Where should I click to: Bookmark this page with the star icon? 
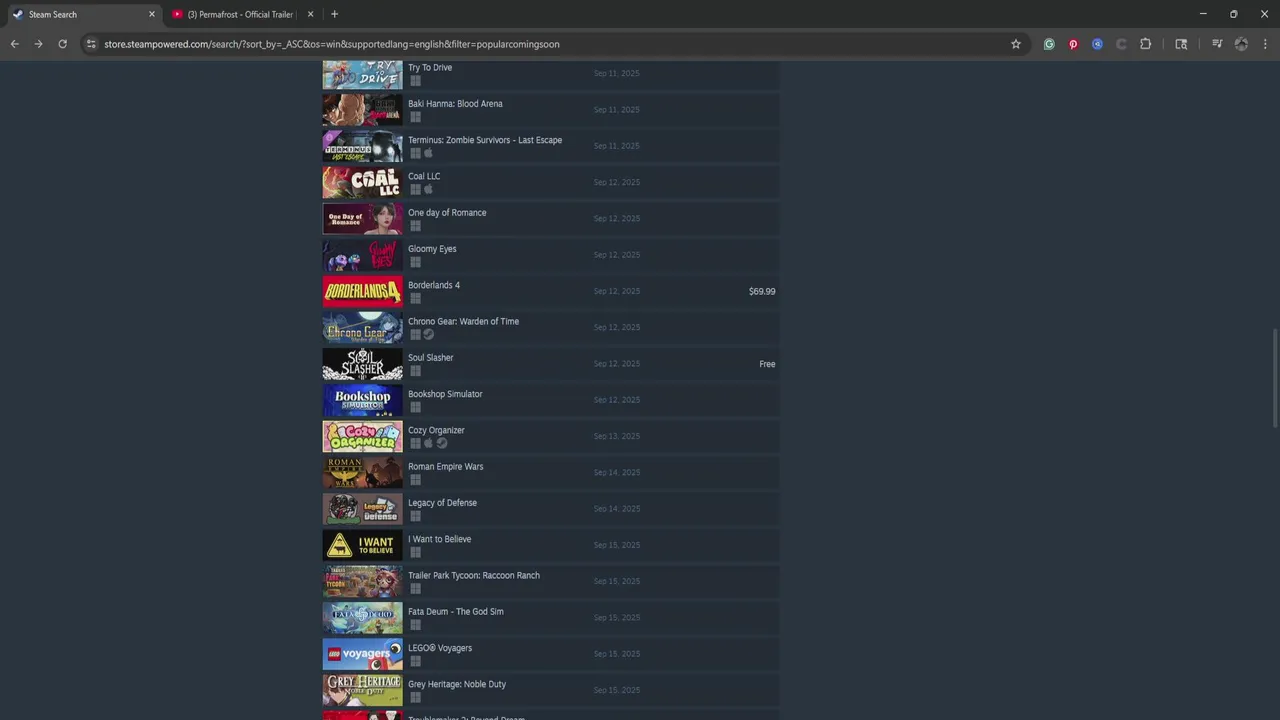pyautogui.click(x=1016, y=44)
